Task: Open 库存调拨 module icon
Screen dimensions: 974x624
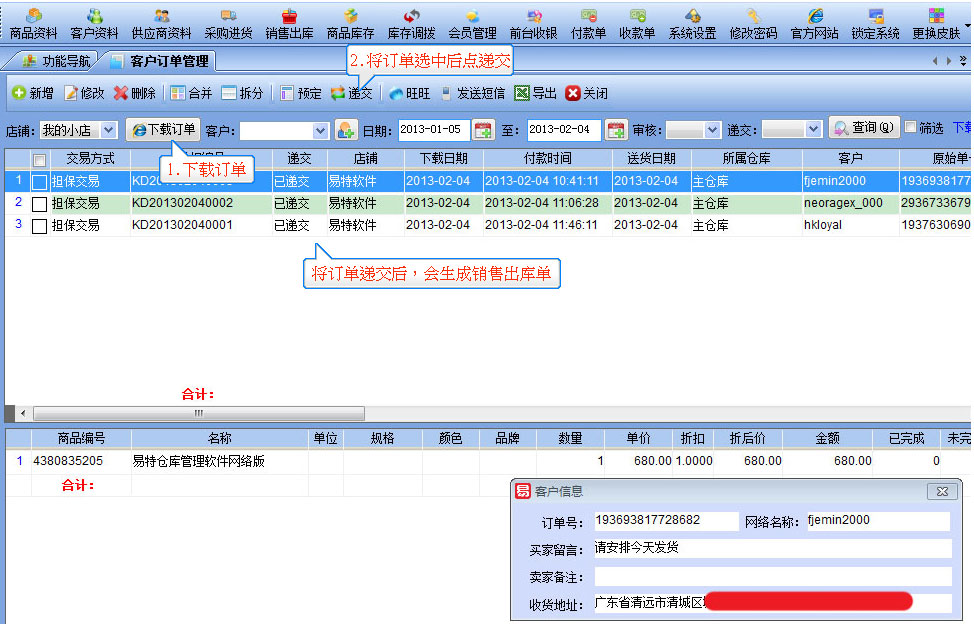Action: [x=411, y=23]
